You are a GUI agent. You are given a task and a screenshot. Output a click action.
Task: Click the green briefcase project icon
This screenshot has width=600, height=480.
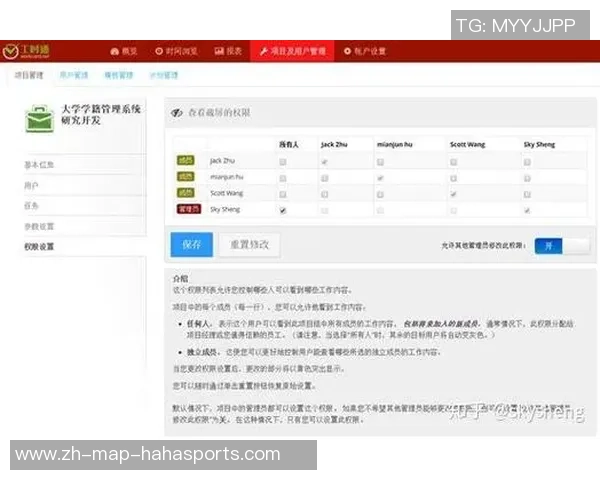click(x=39, y=119)
